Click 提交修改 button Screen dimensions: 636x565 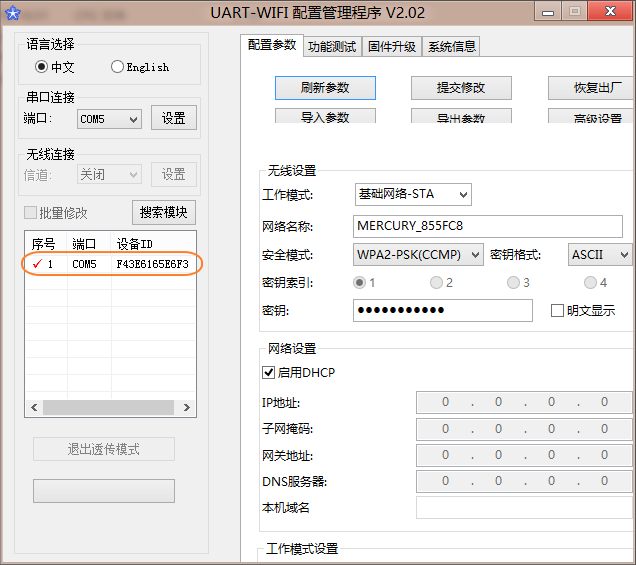point(461,88)
